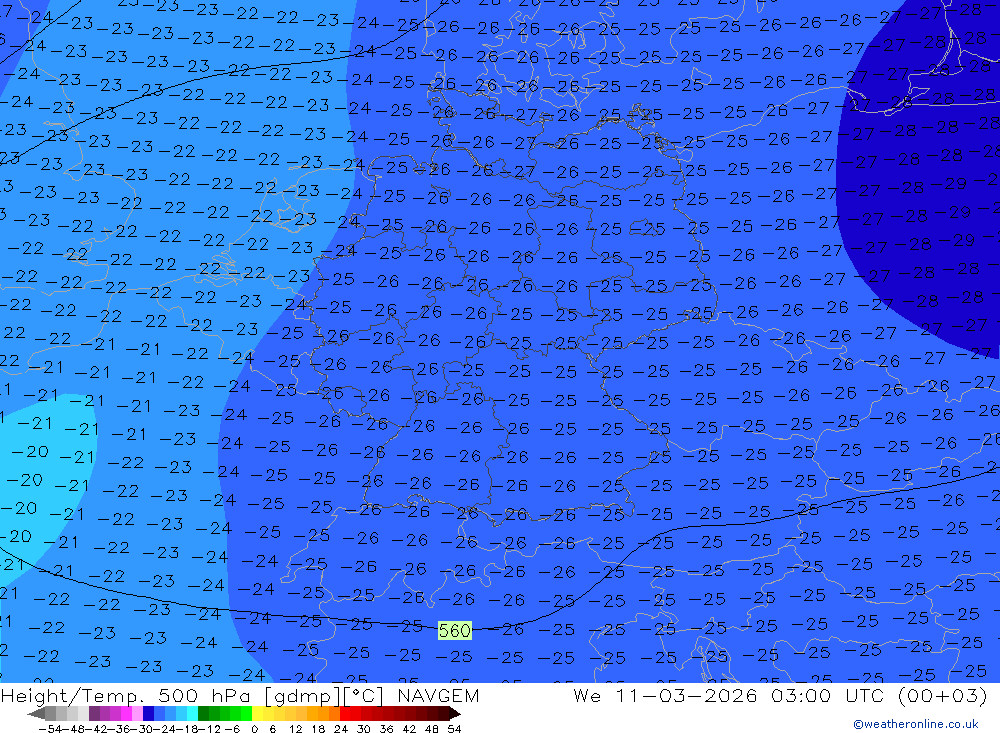Pick the bright red legend swatch above 24
The height and width of the screenshot is (733, 1000).
coord(345,714)
